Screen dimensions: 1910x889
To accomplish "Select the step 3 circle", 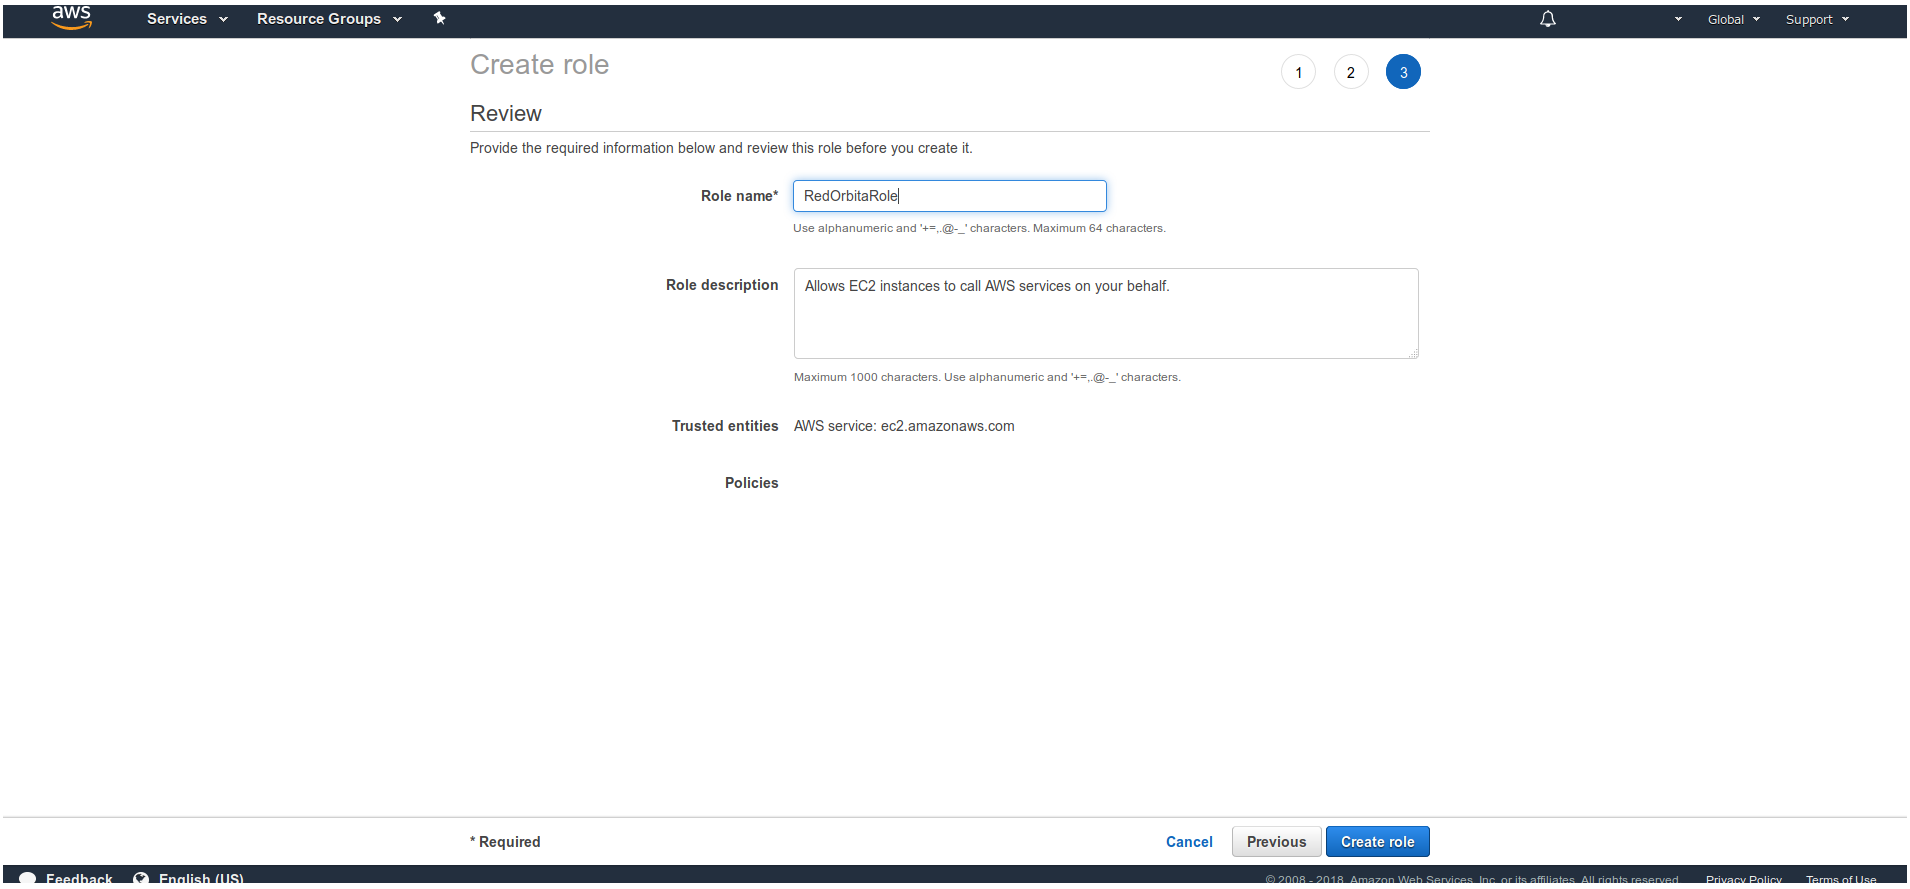I will point(1402,72).
